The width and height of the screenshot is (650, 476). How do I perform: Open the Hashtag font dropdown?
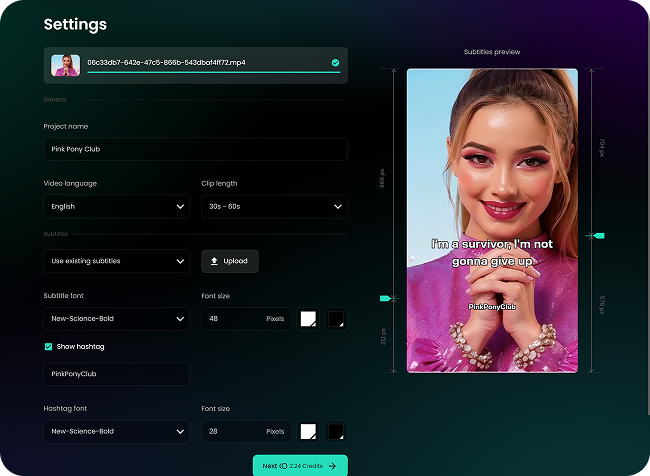(x=116, y=432)
